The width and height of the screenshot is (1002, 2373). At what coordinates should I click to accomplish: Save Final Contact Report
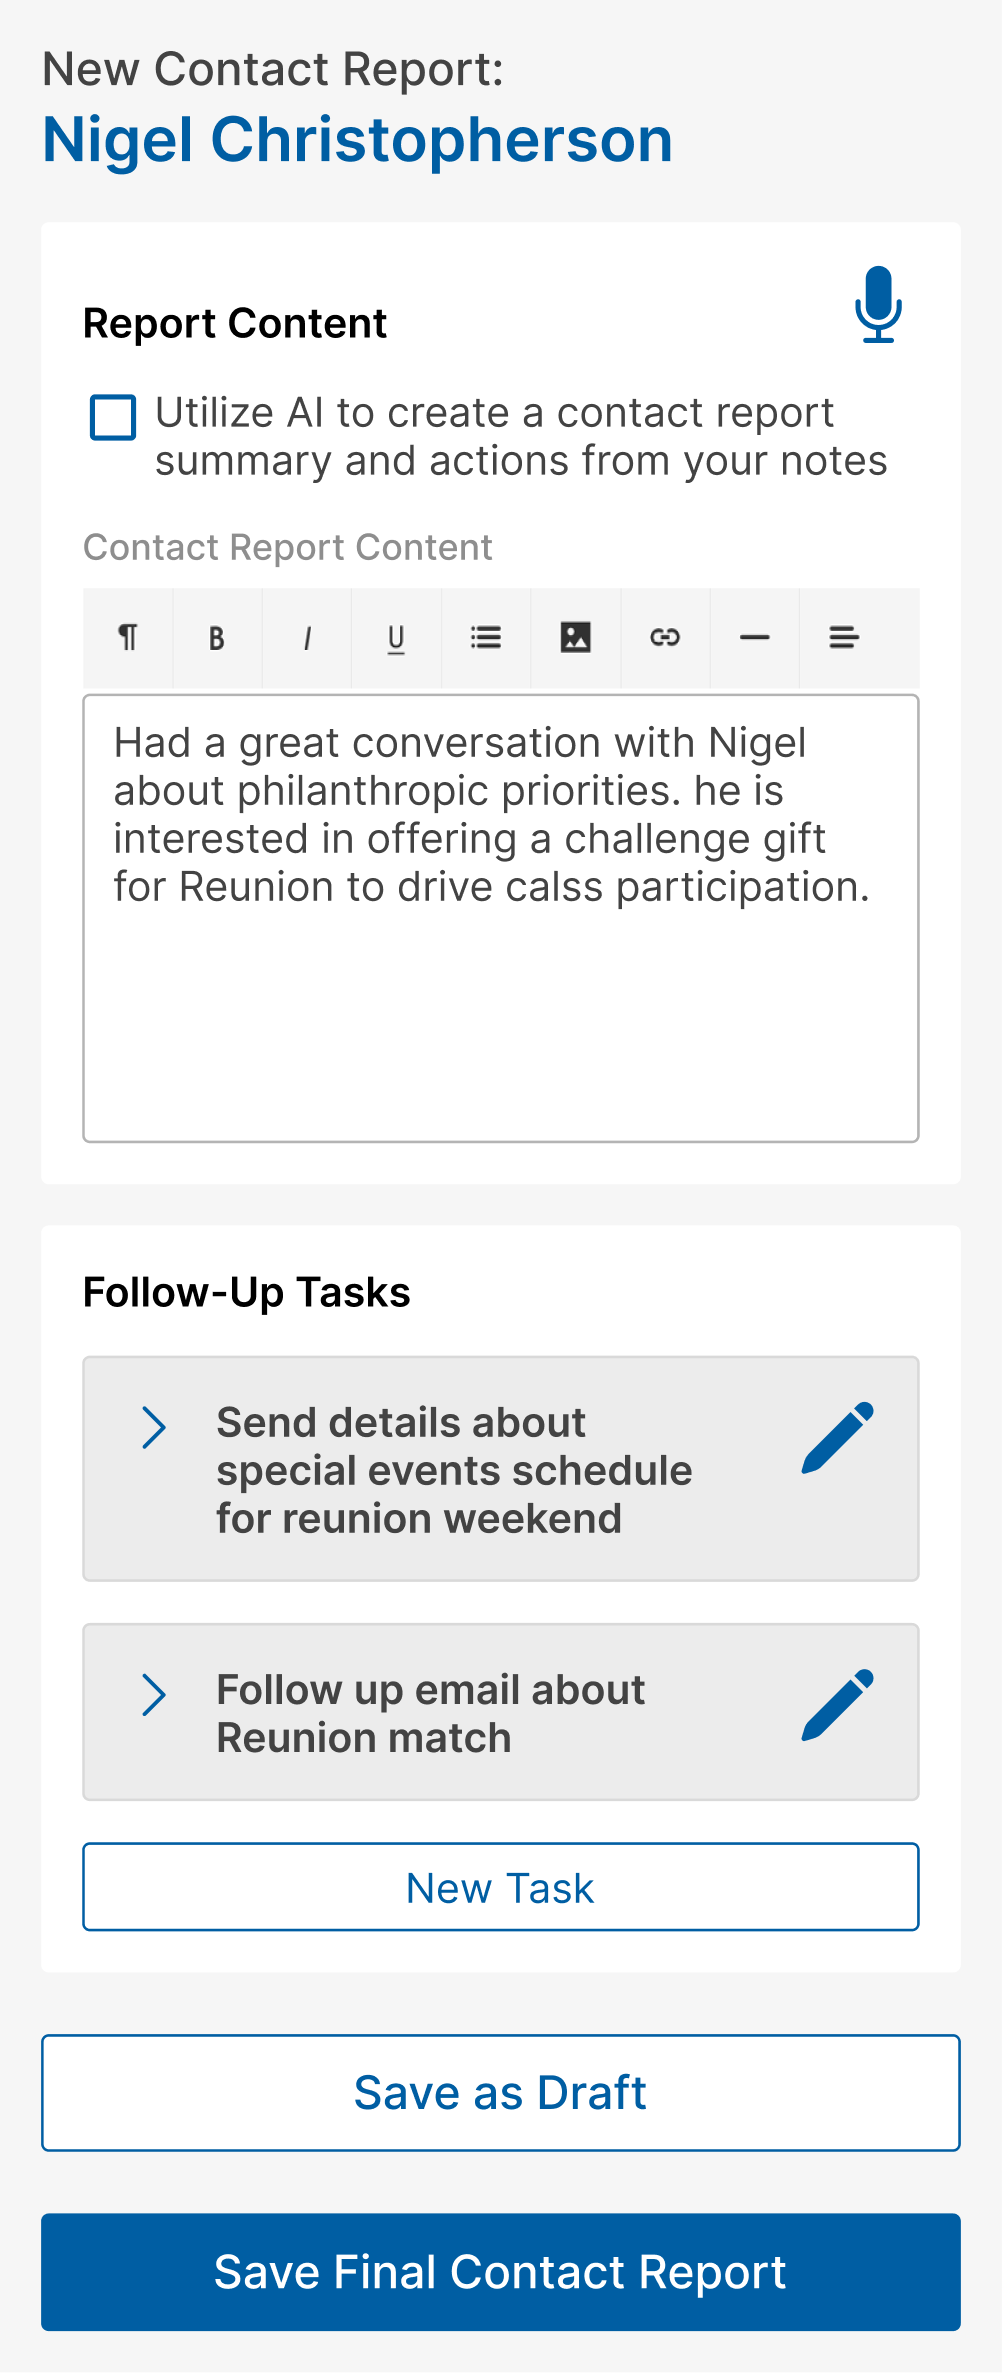click(500, 2271)
